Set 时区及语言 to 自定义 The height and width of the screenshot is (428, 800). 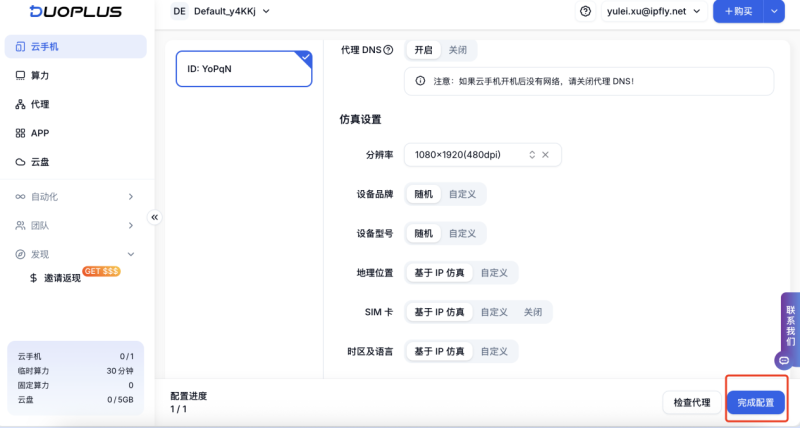[494, 351]
